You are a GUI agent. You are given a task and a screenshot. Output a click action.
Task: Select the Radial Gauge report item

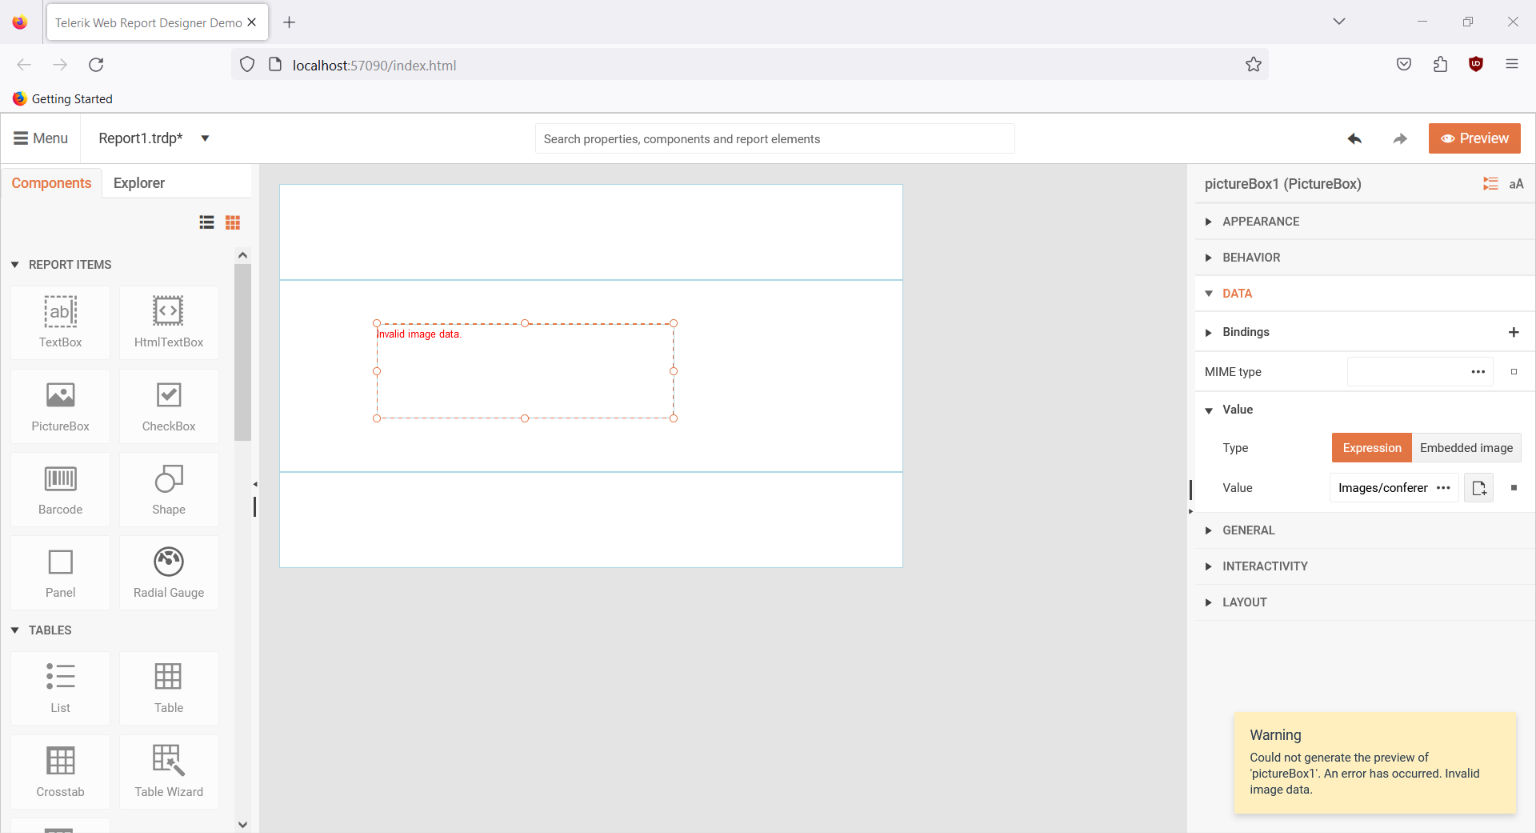[x=168, y=572]
